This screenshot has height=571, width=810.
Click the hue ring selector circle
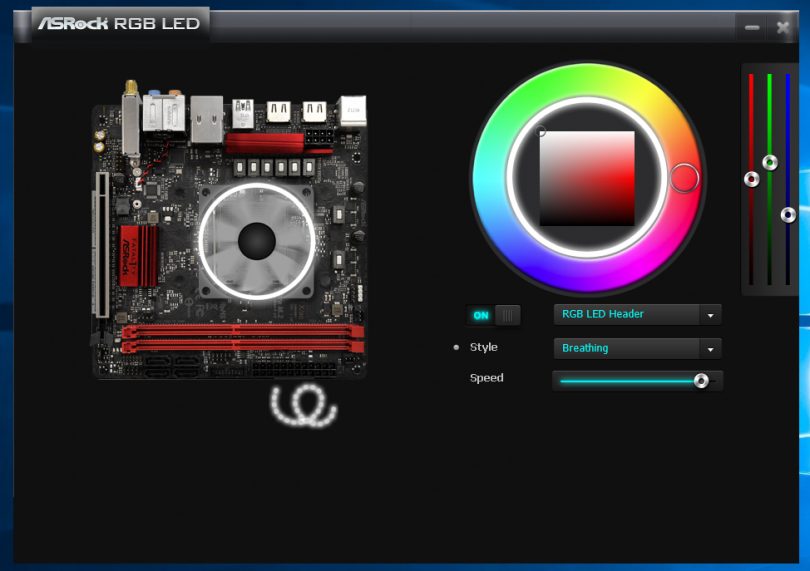[x=684, y=178]
